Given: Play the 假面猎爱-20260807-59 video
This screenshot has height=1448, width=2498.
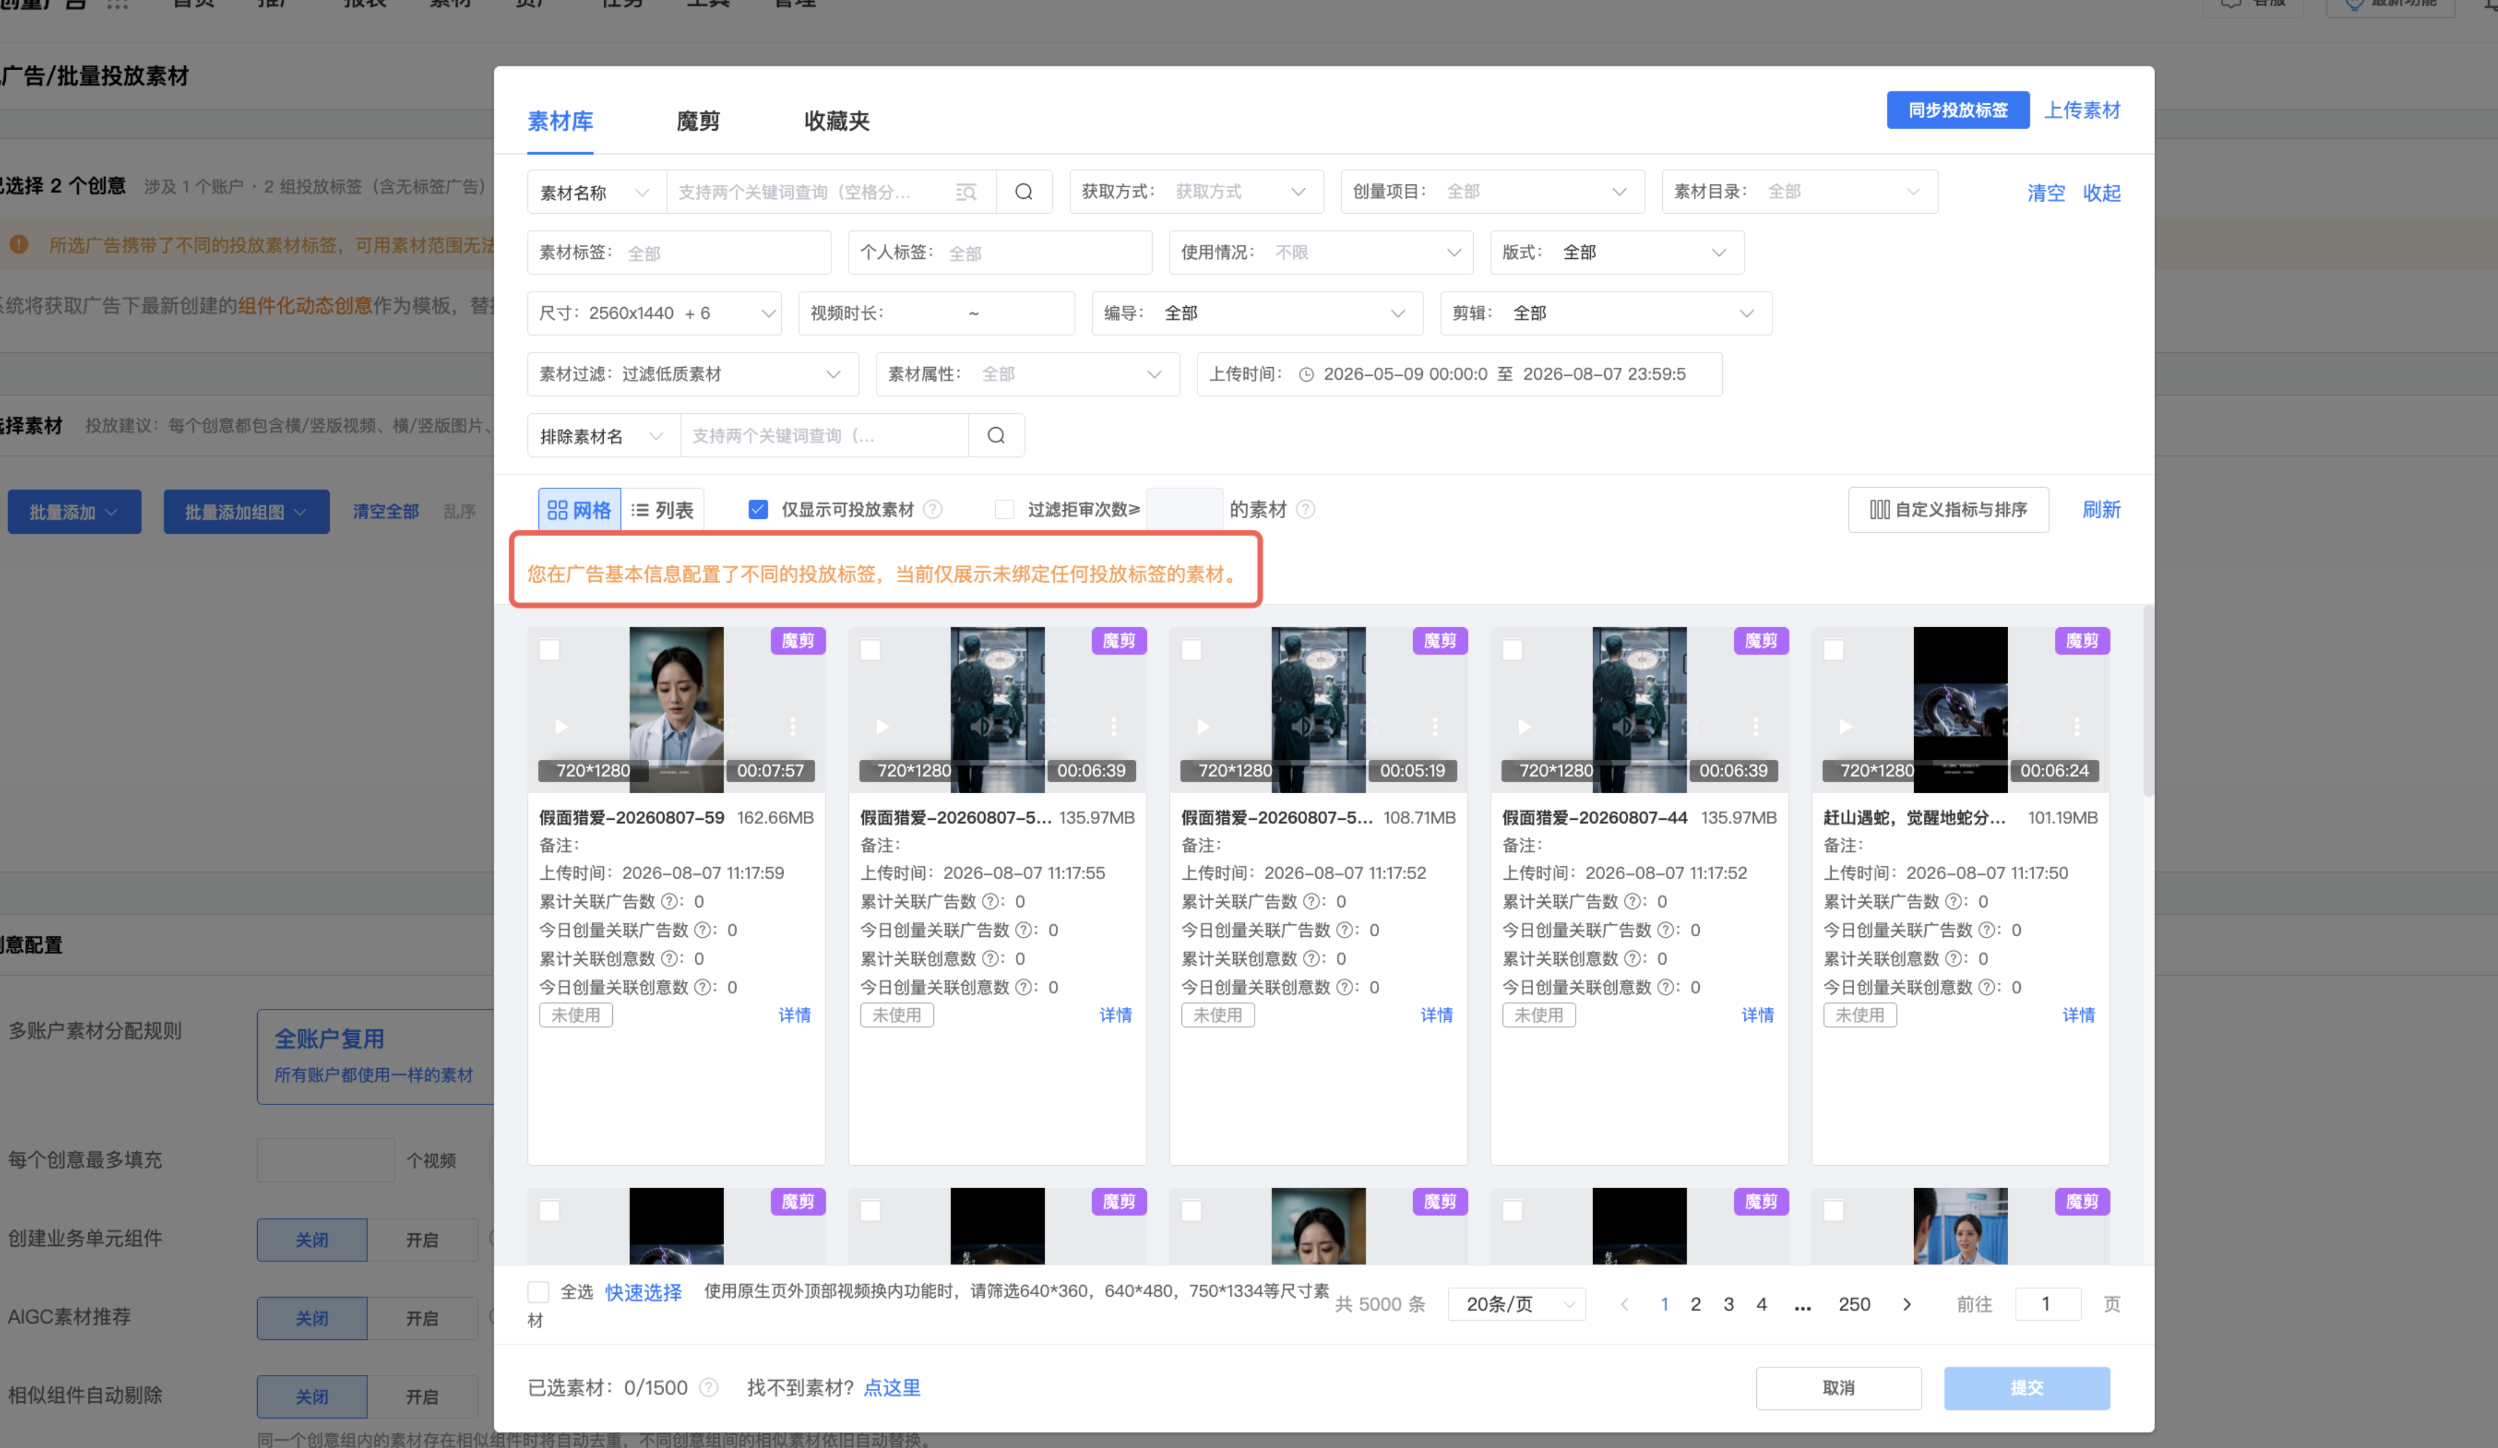Looking at the screenshot, I should (561, 726).
